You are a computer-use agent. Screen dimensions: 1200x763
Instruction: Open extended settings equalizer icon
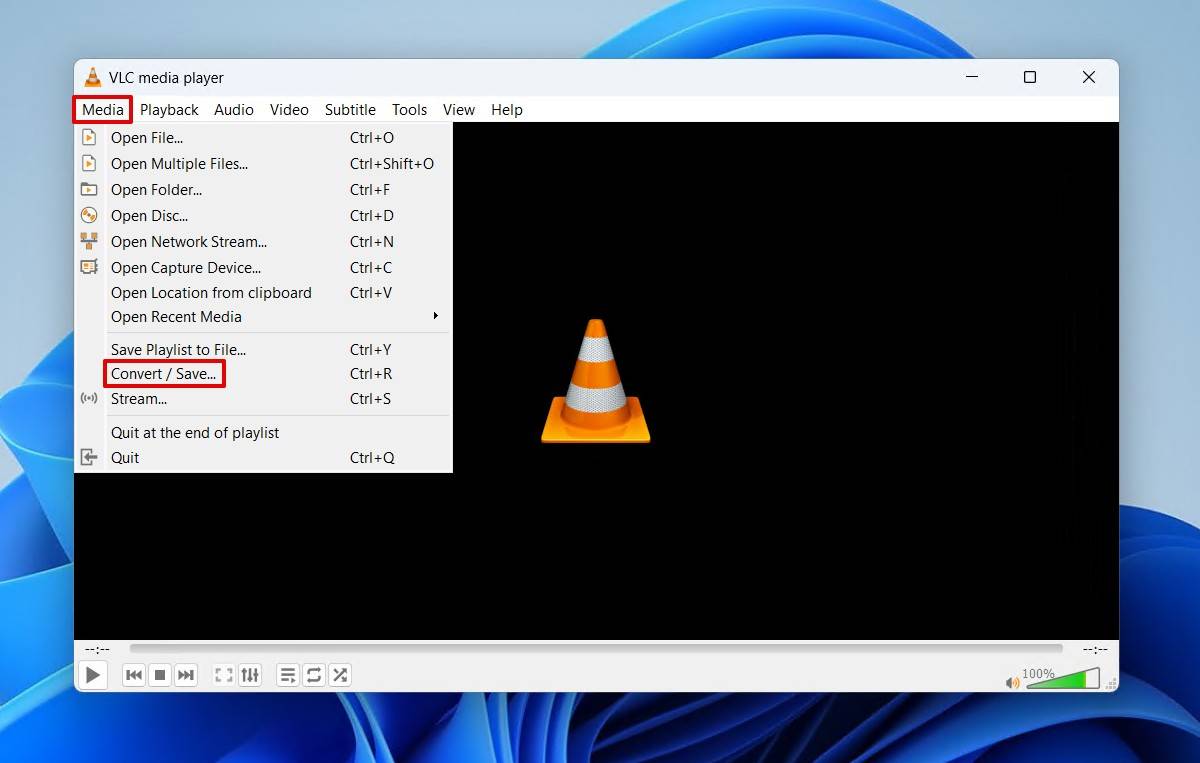[x=250, y=675]
